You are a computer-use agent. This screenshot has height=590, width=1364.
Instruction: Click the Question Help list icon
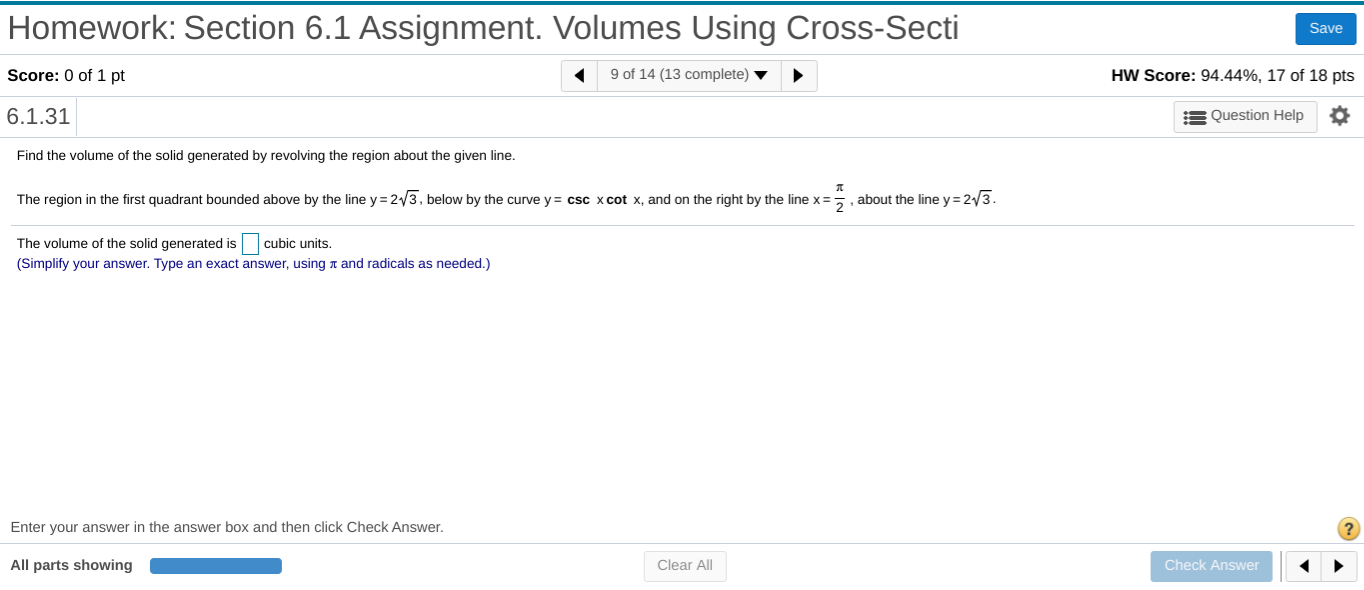(x=1194, y=116)
